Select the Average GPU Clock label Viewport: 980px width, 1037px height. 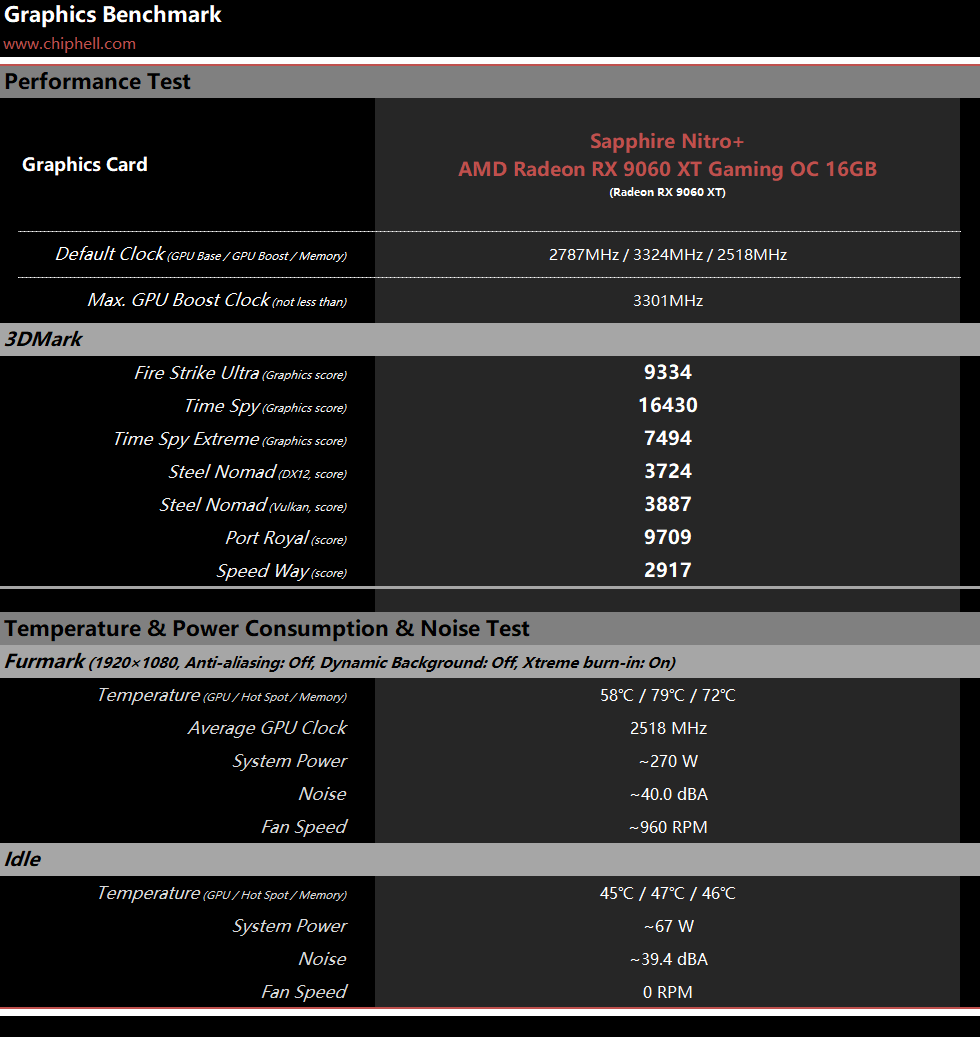click(267, 728)
